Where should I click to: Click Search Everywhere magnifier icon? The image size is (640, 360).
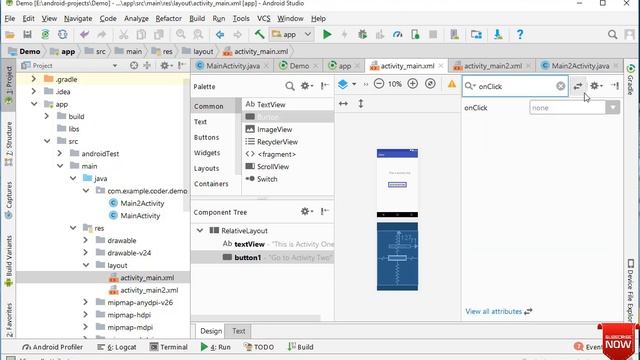point(612,35)
